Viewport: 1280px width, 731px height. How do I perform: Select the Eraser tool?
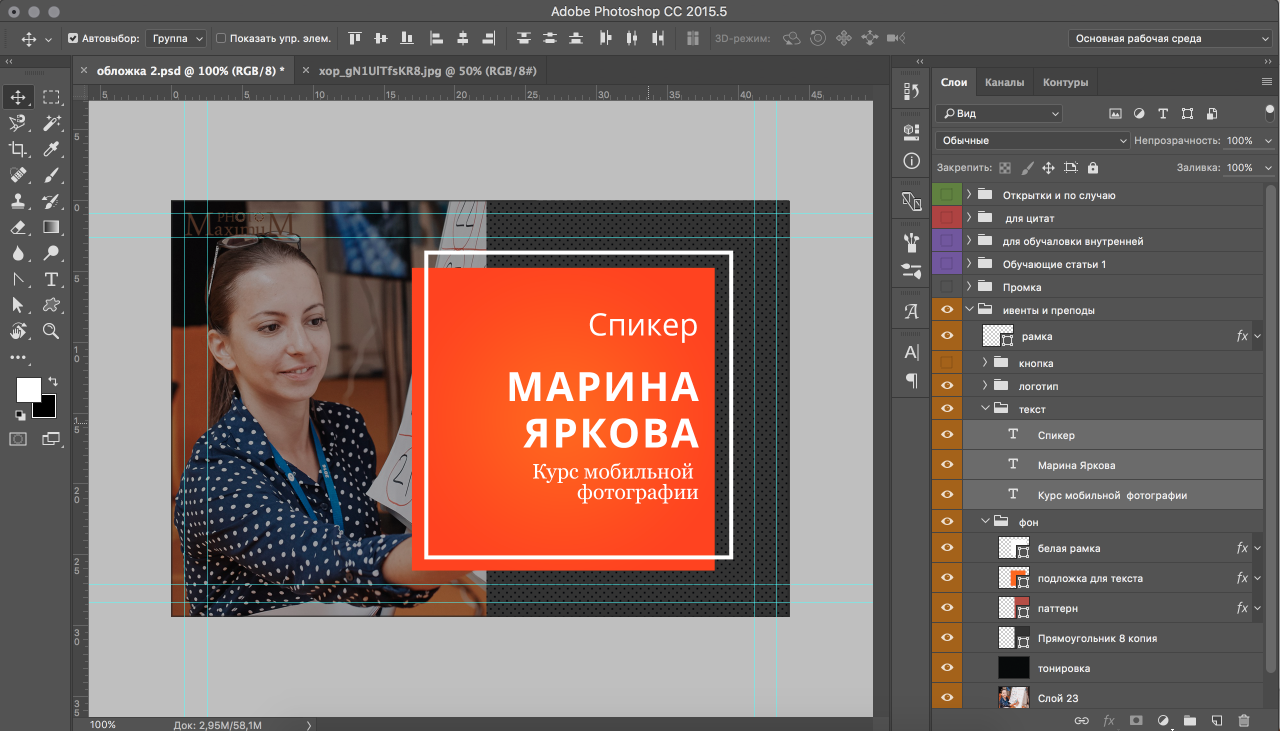tap(18, 227)
